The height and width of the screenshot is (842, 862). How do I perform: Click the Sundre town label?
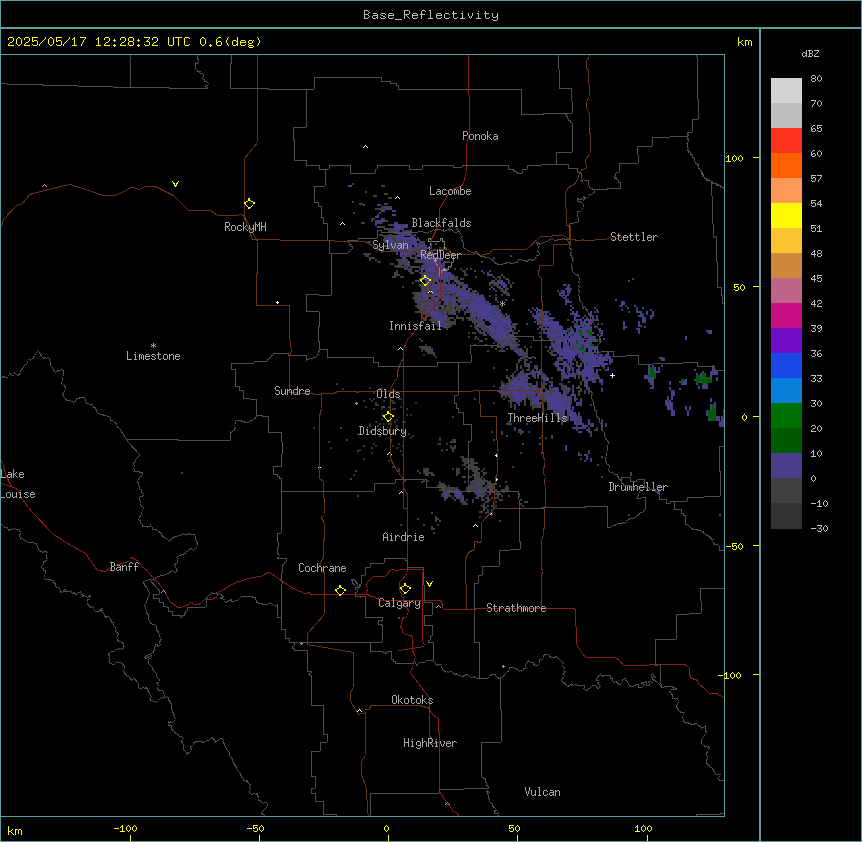click(292, 391)
